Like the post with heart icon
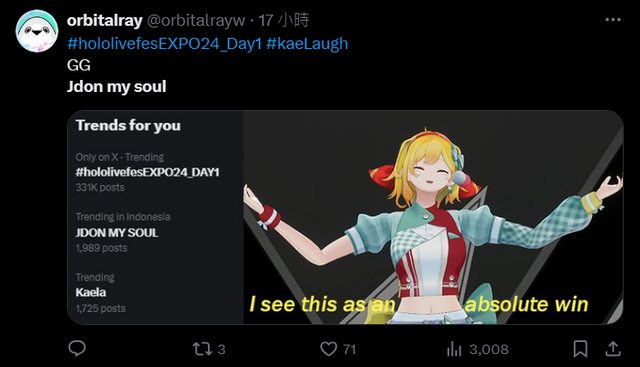 click(x=329, y=349)
